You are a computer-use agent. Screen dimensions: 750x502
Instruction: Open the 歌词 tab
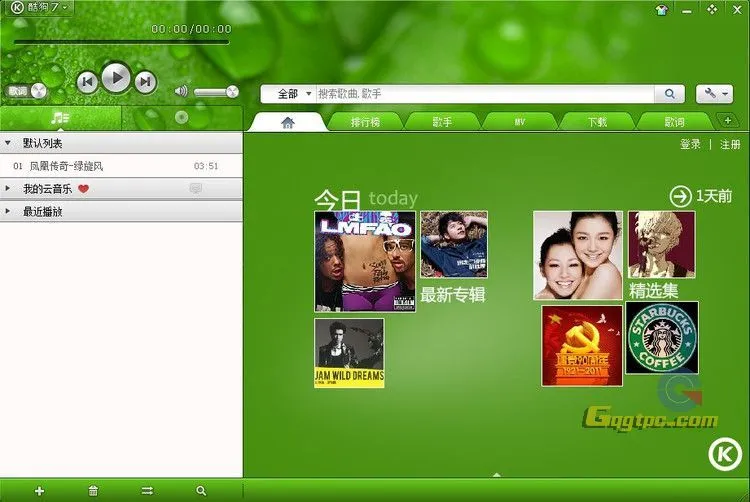[x=674, y=122]
